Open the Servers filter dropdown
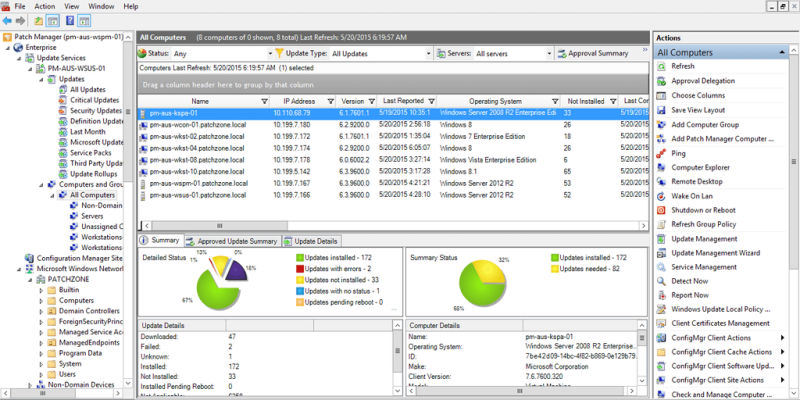 point(549,53)
